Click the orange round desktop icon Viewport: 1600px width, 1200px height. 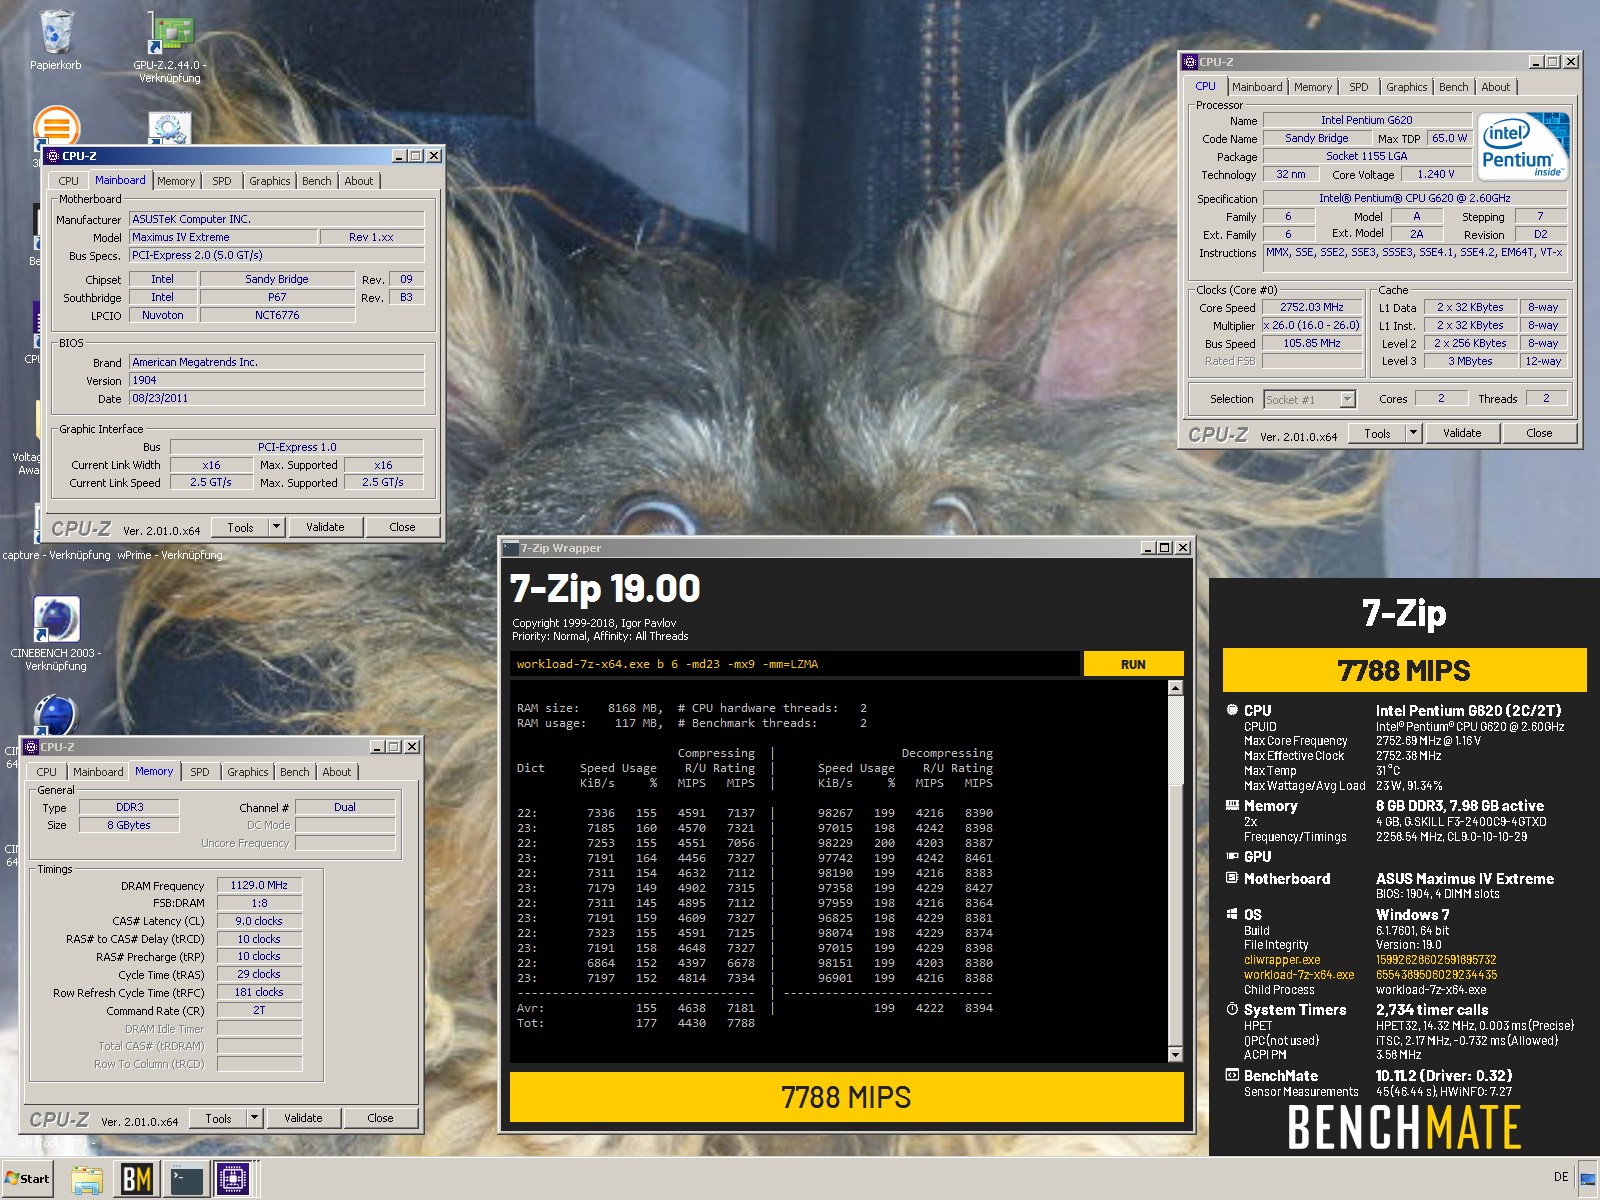coord(56,128)
